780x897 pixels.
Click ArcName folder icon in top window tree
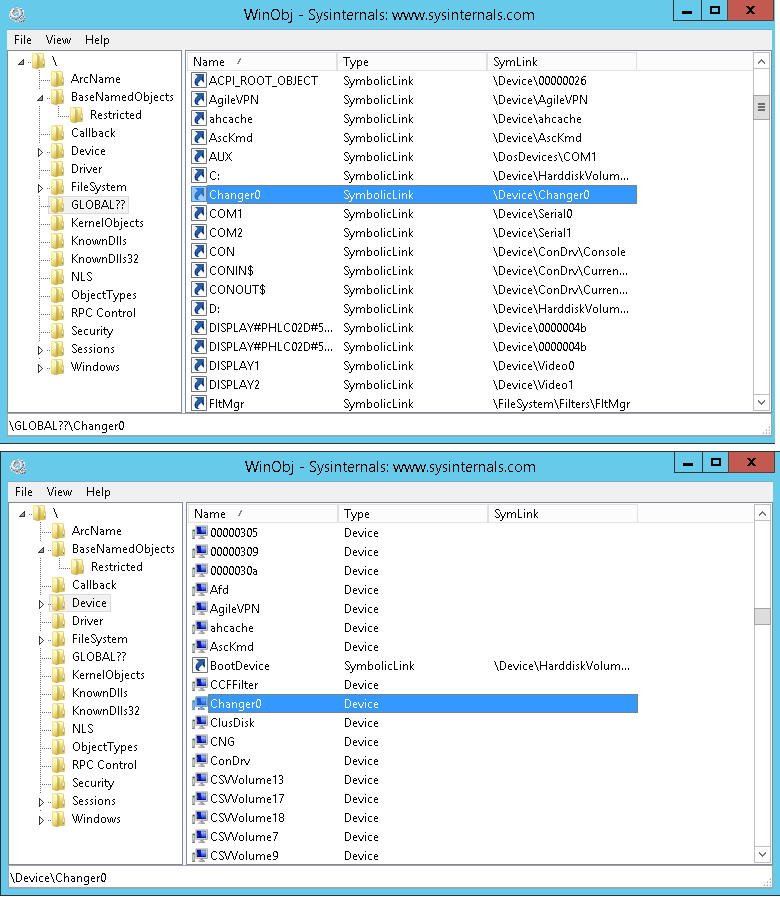57,78
